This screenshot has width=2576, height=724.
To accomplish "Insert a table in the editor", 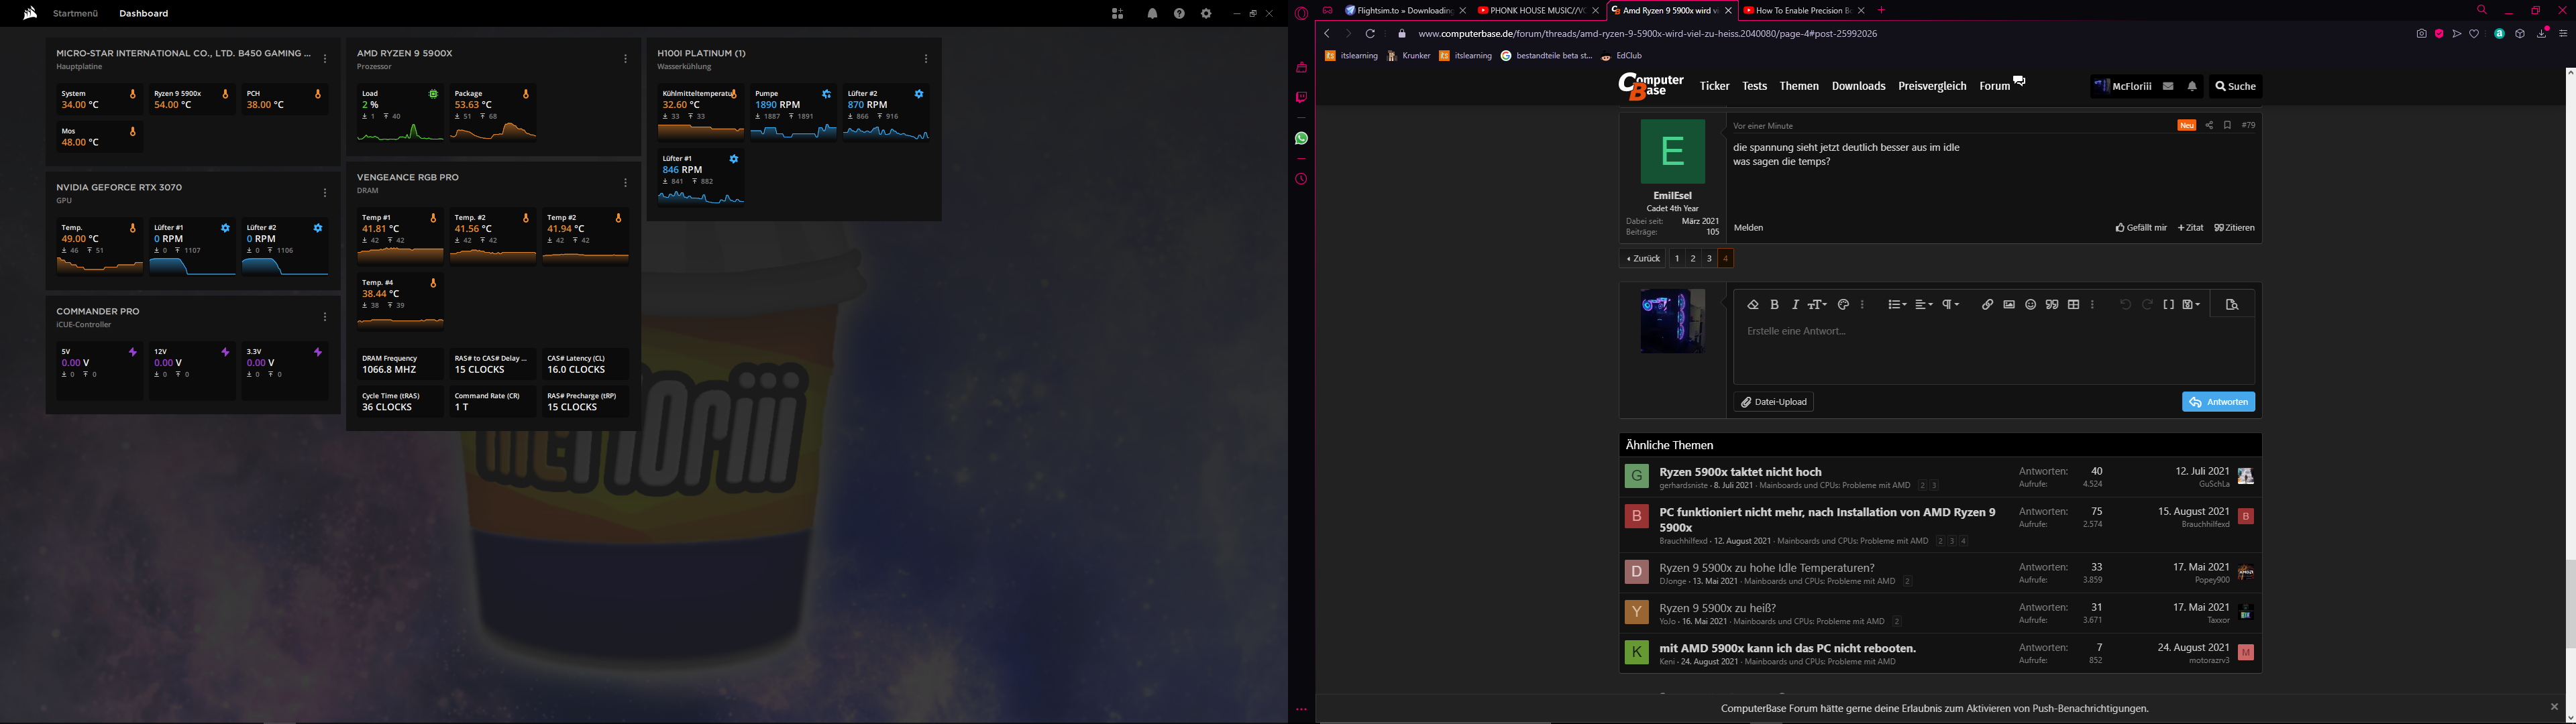I will pyautogui.click(x=2073, y=305).
